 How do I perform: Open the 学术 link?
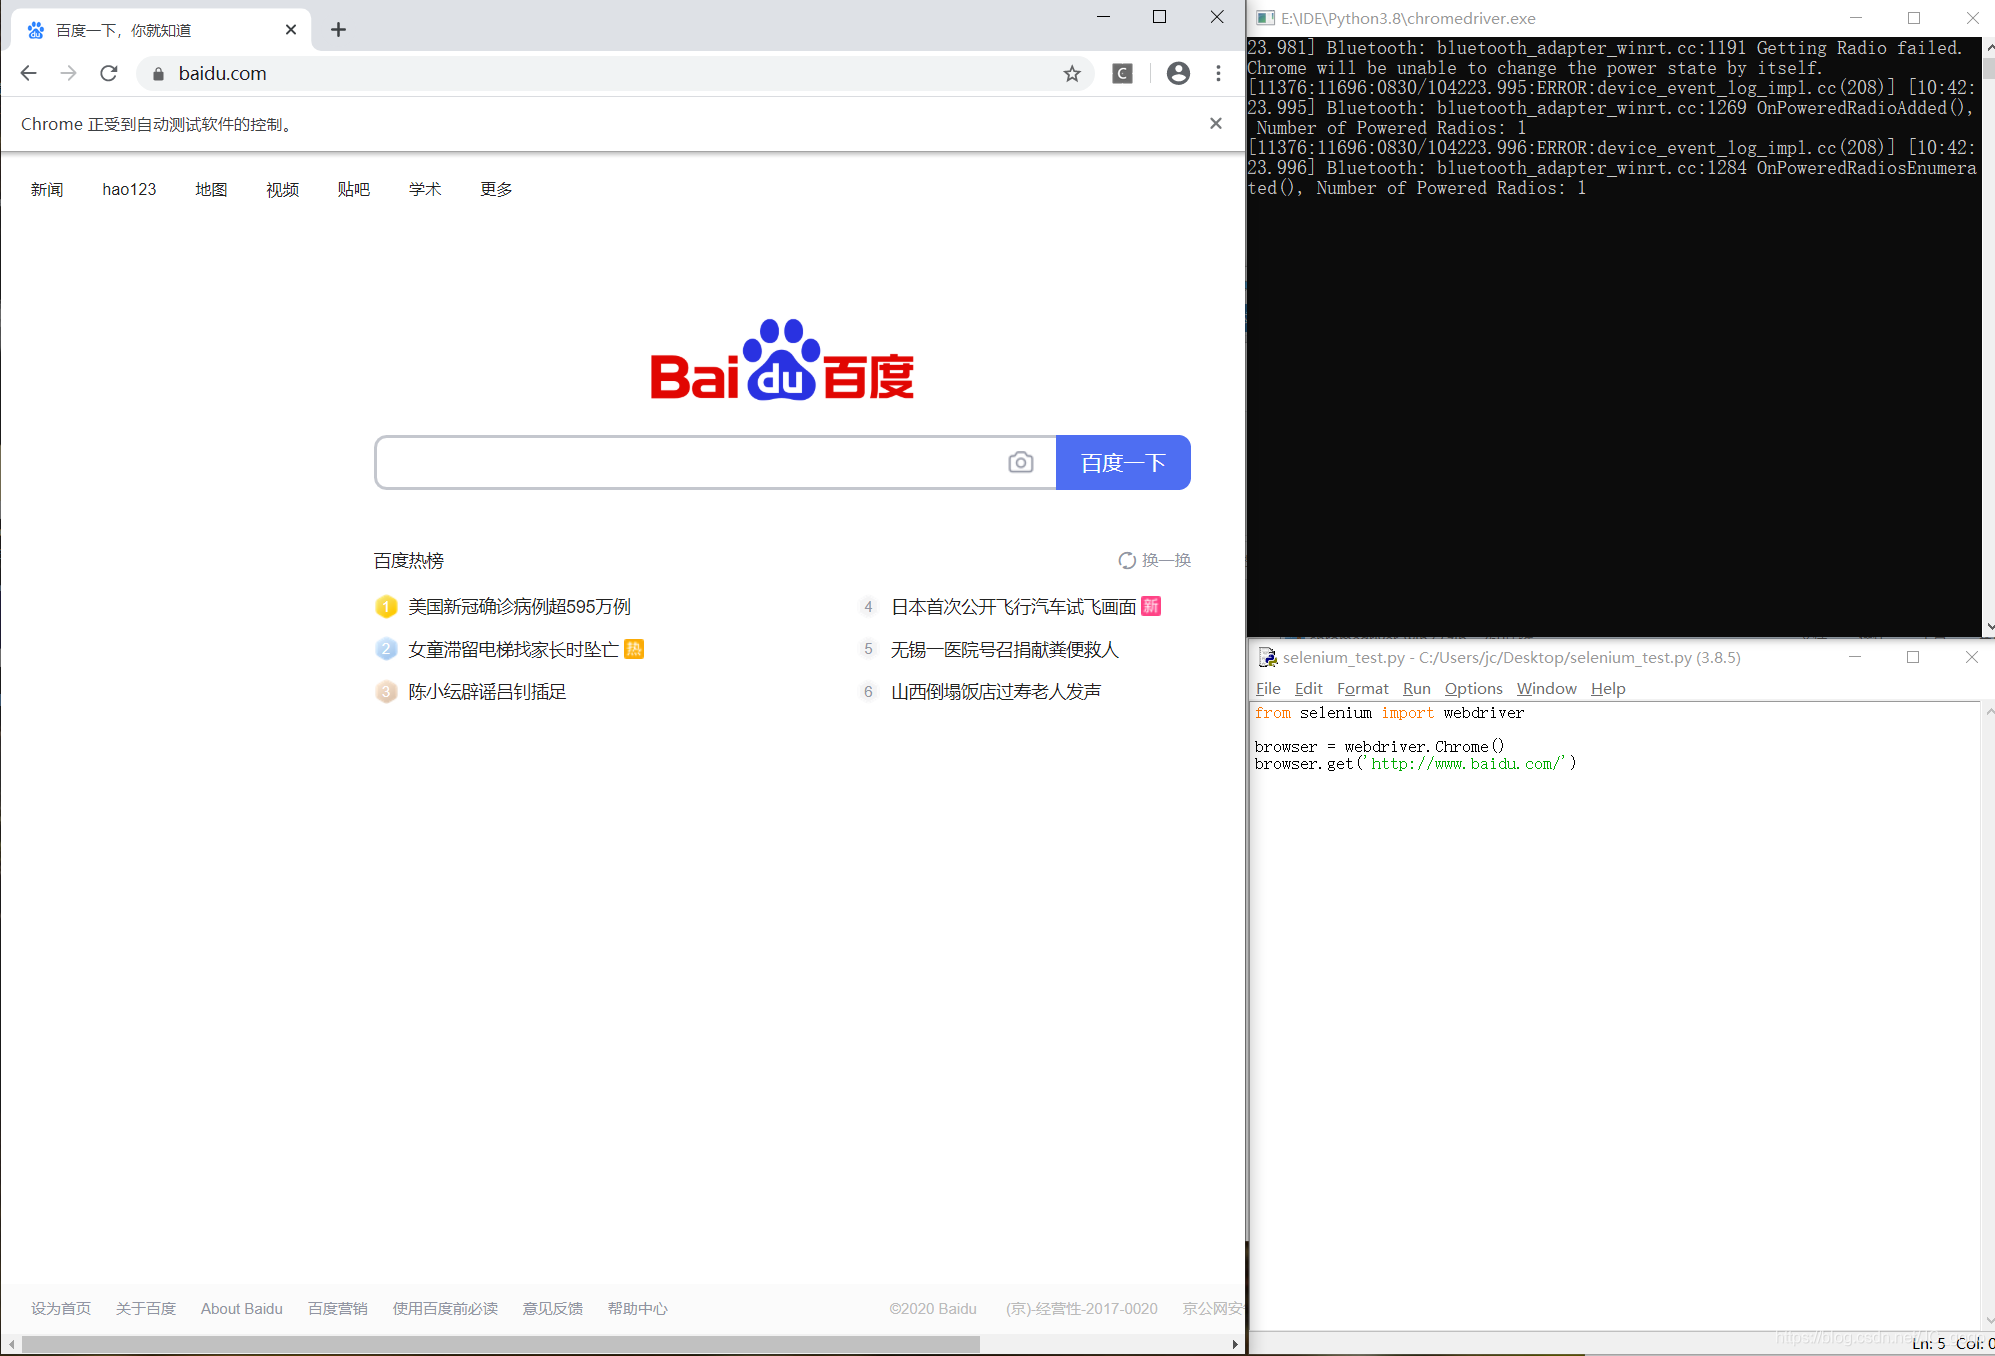tap(425, 189)
